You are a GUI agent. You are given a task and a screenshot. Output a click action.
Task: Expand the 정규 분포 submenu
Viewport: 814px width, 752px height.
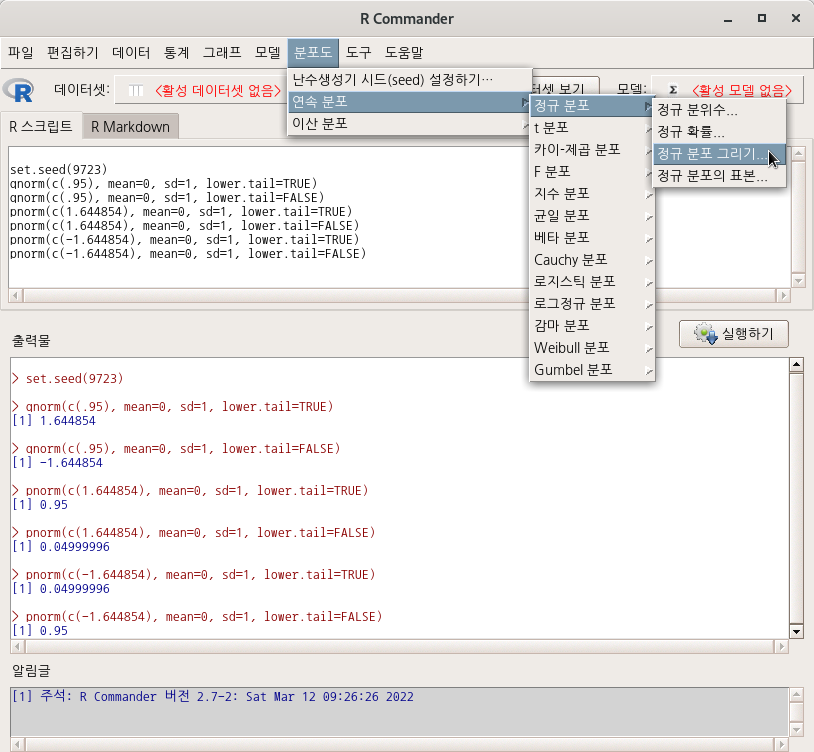click(x=592, y=106)
